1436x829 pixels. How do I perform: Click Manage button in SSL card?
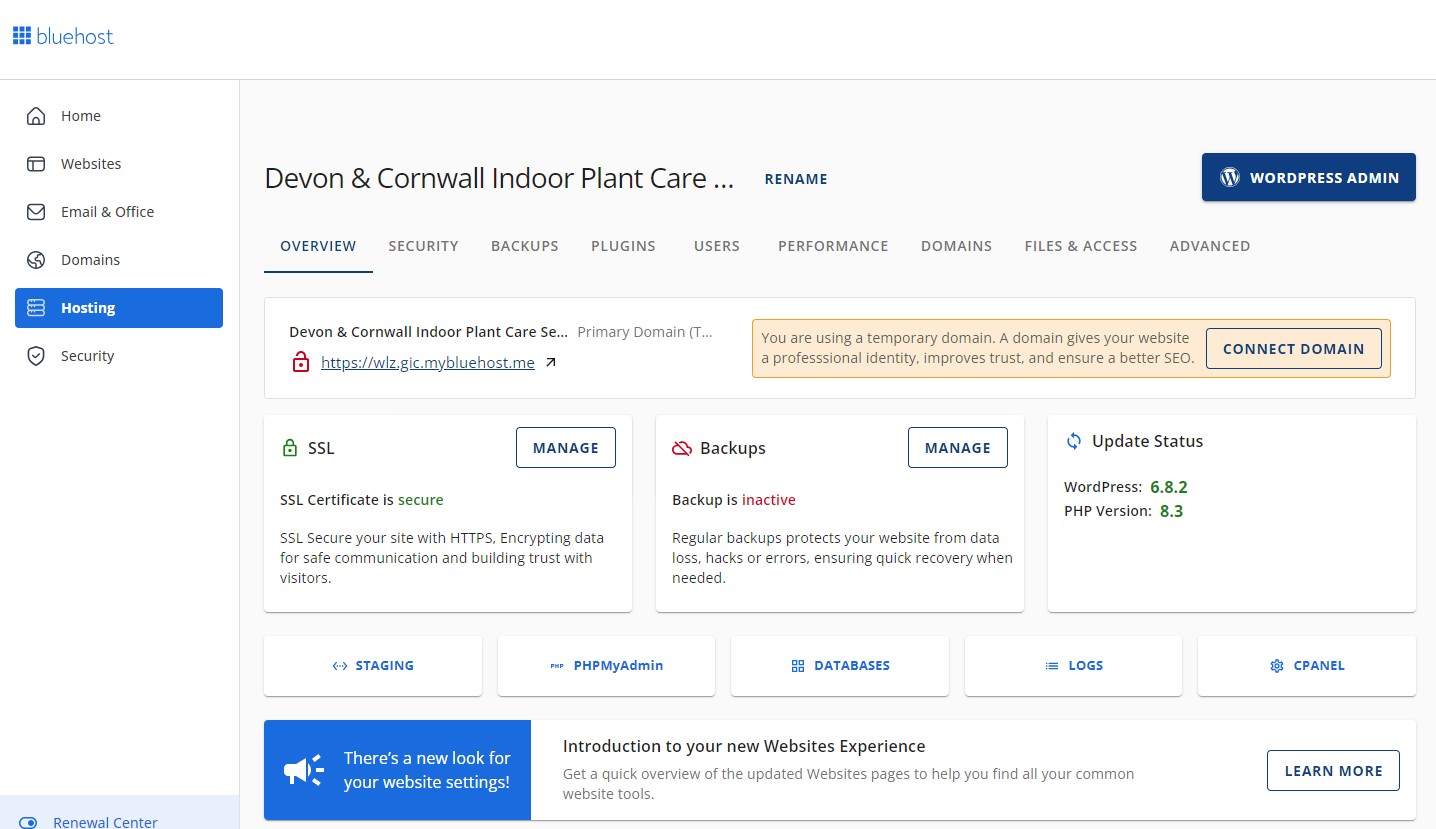566,448
